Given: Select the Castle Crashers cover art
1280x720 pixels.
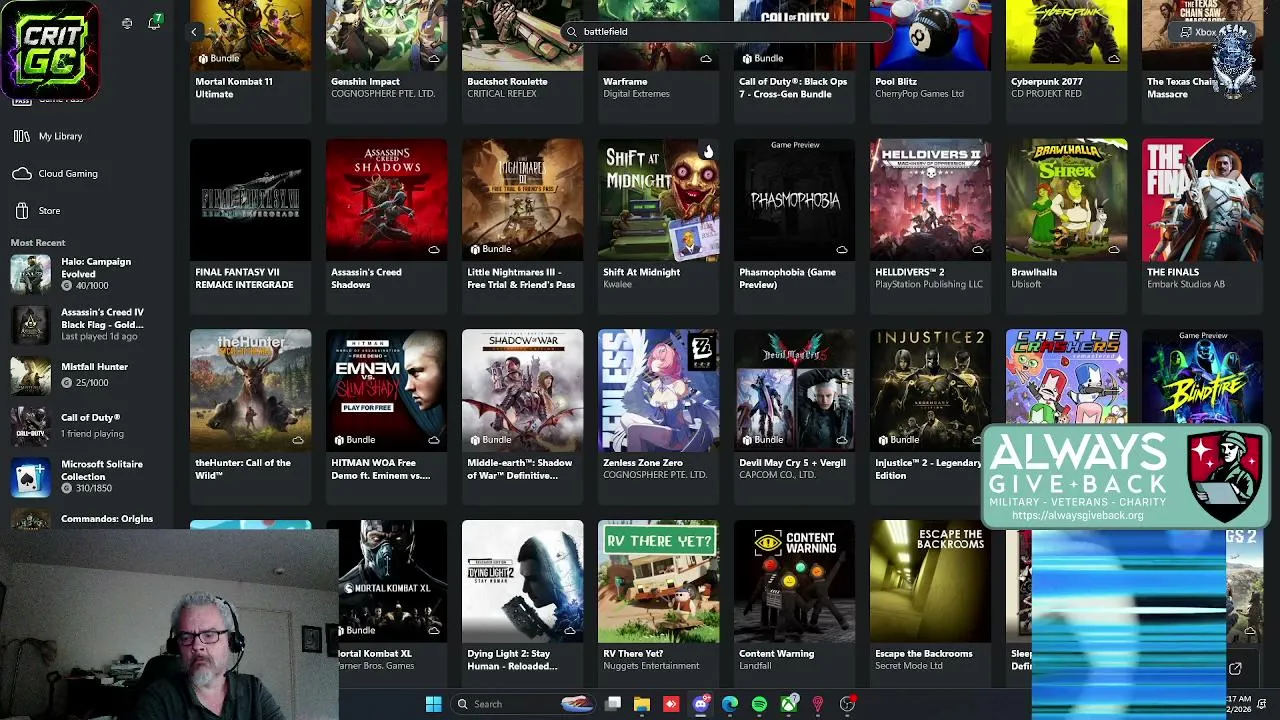Looking at the screenshot, I should pos(1067,377).
